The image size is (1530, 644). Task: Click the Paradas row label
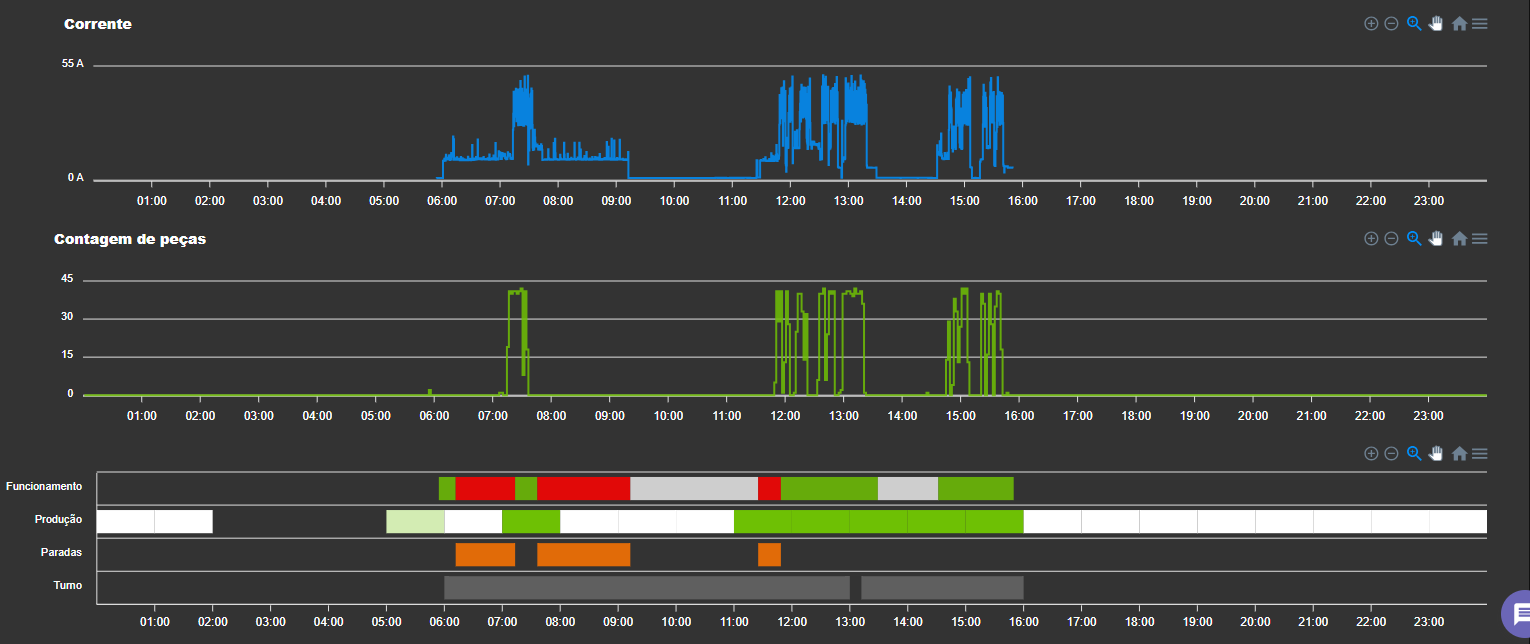click(59, 552)
